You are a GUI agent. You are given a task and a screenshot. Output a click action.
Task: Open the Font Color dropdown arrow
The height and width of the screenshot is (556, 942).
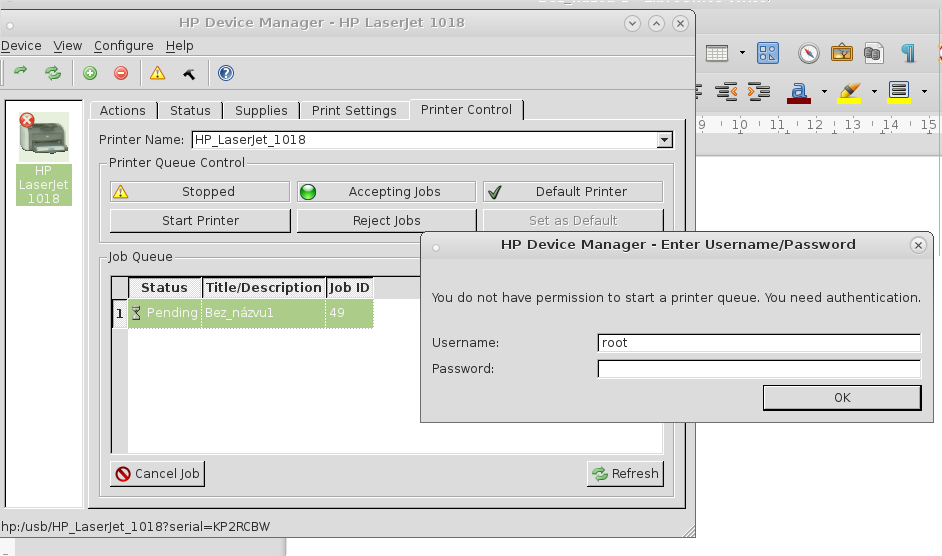(x=824, y=91)
